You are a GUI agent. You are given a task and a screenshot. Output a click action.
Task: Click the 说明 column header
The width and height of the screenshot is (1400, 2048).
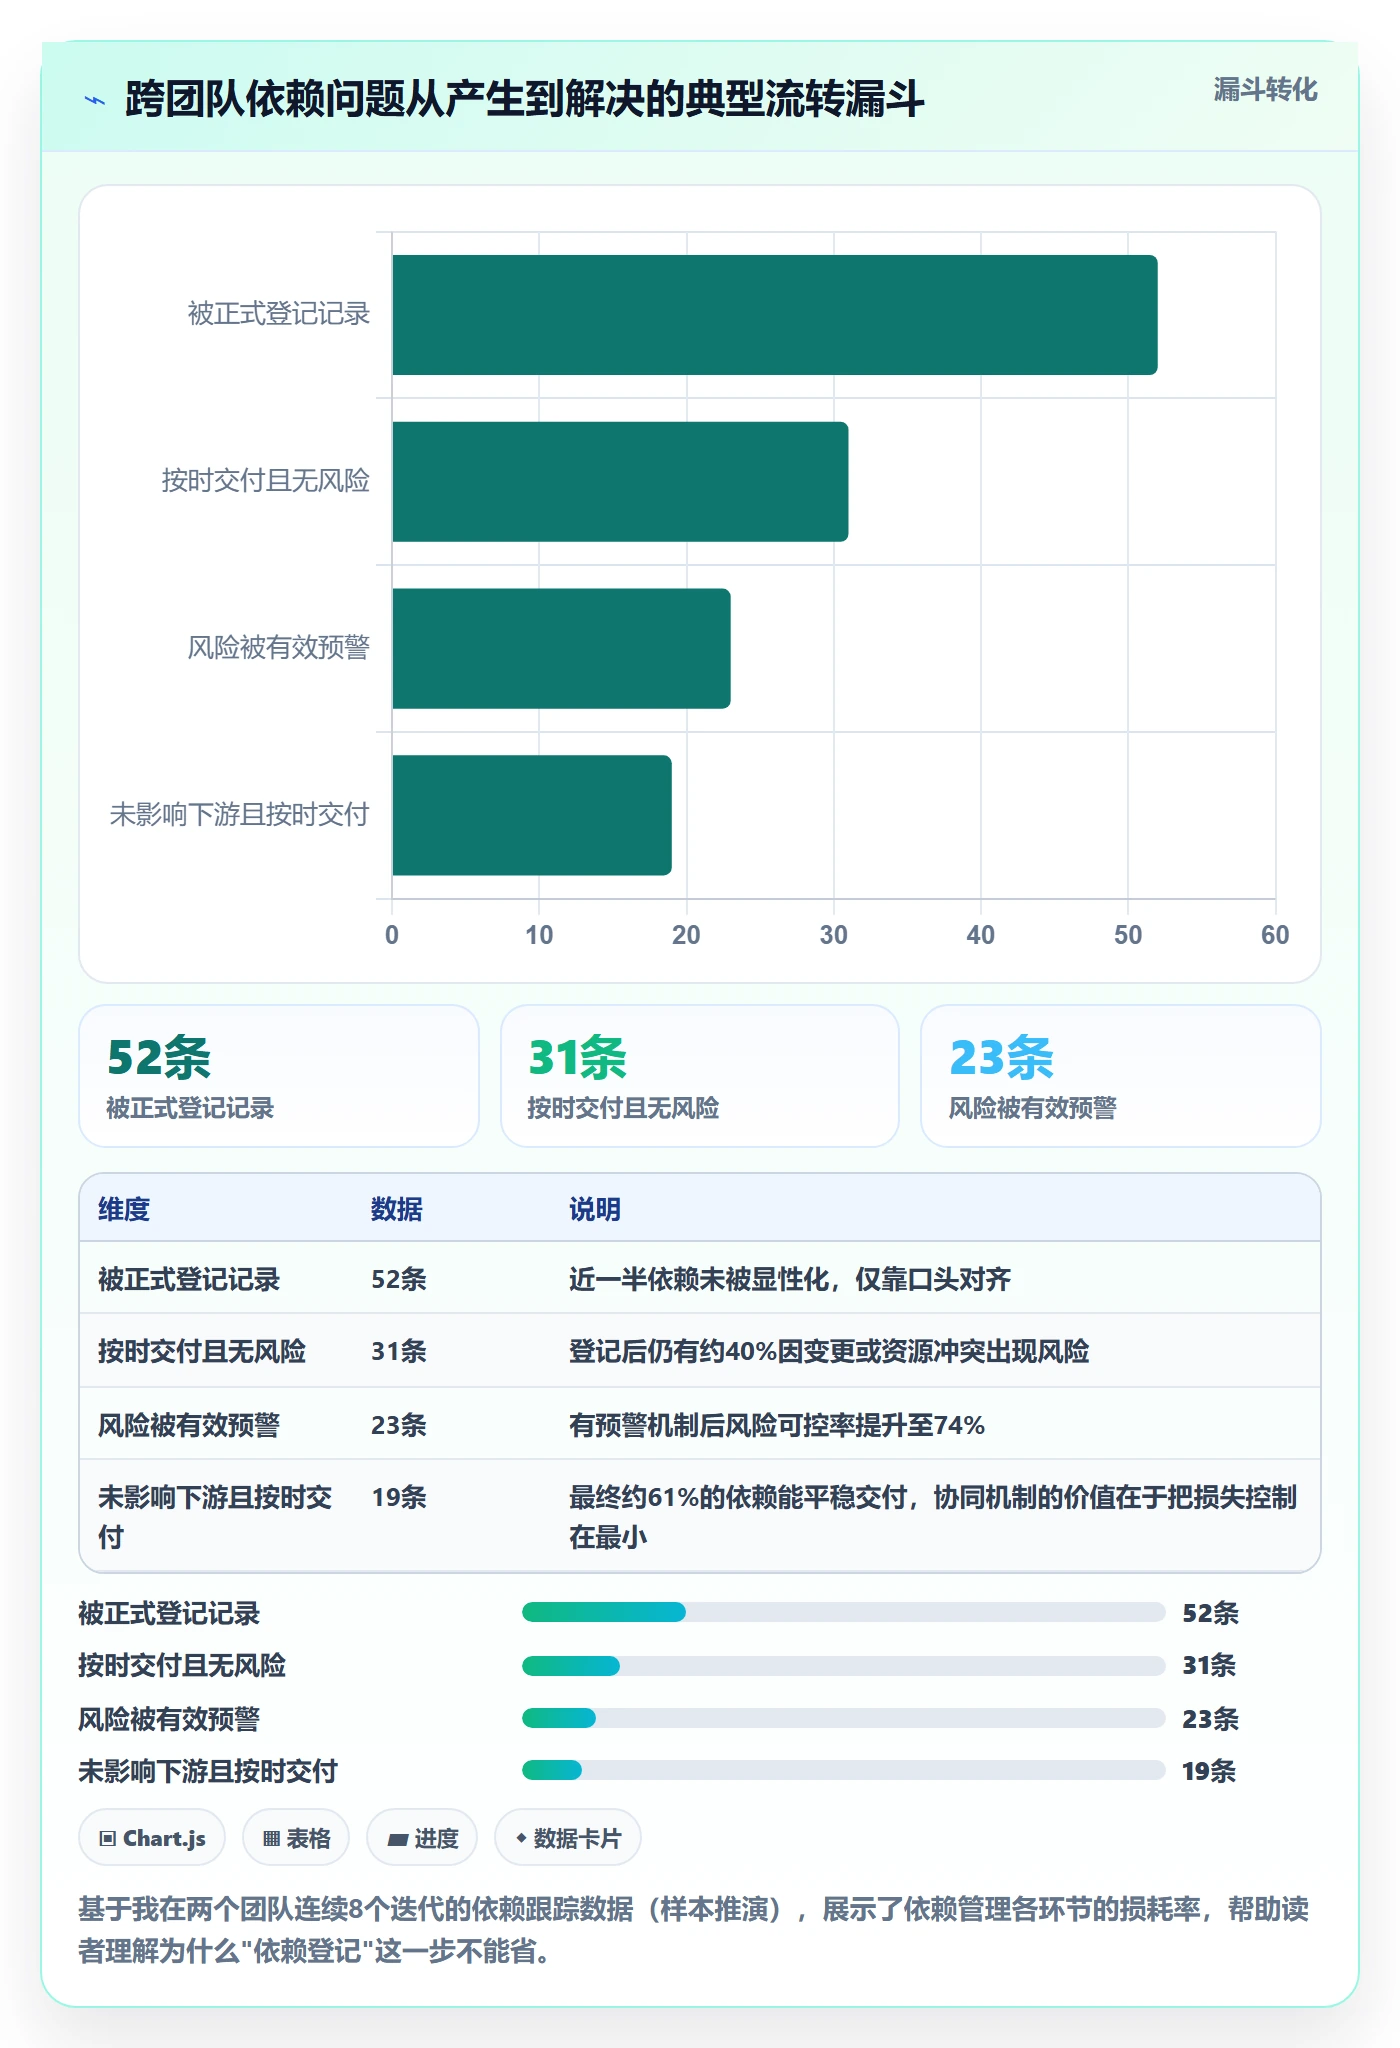click(595, 1209)
